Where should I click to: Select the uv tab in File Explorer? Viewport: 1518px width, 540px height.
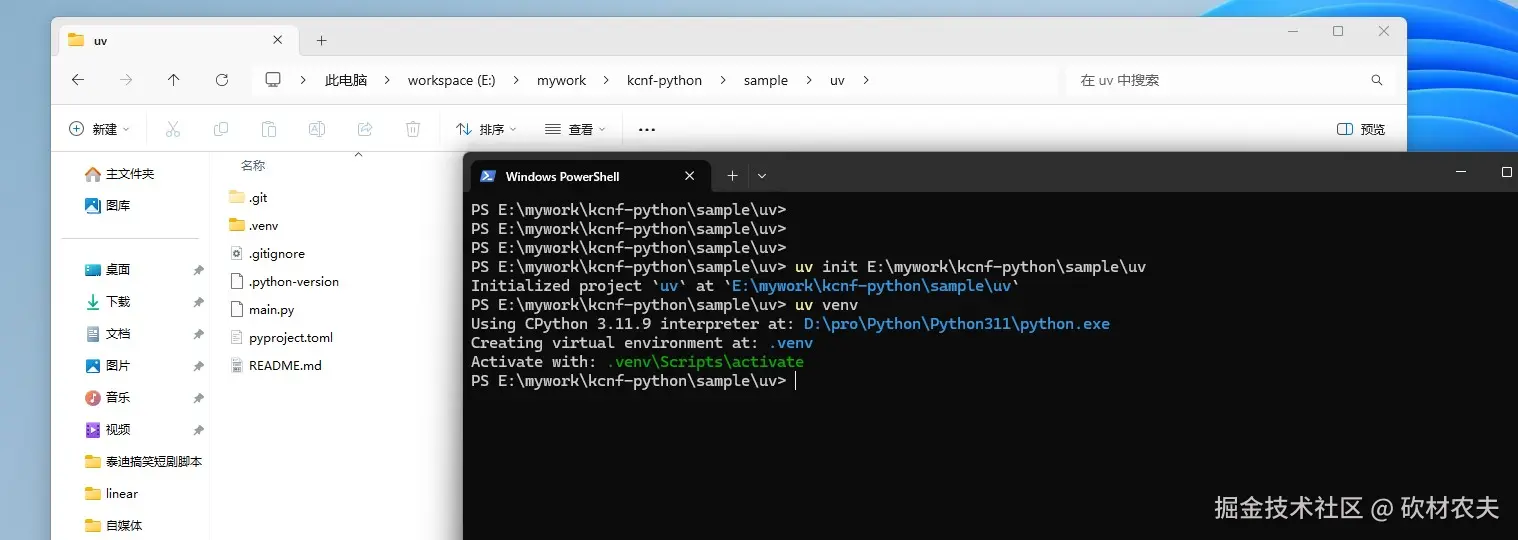click(178, 40)
